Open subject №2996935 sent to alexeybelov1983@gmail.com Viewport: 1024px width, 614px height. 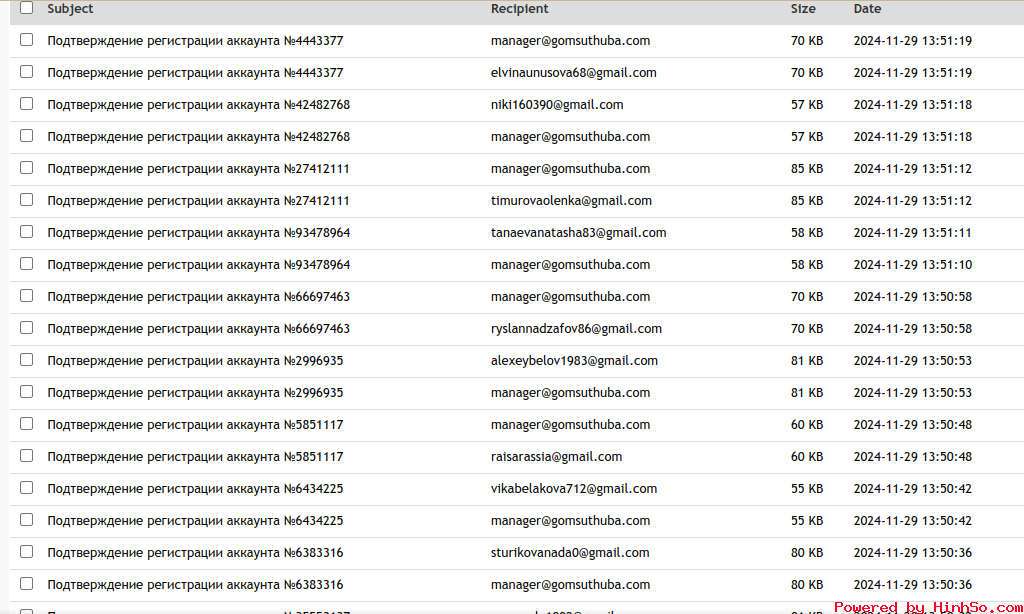[195, 361]
